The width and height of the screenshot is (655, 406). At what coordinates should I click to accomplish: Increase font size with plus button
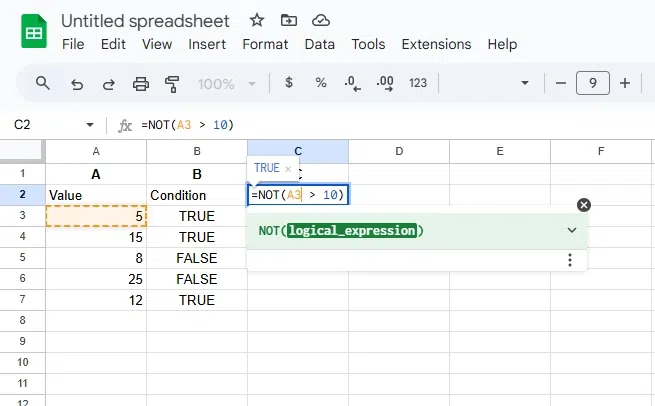pyautogui.click(x=625, y=83)
